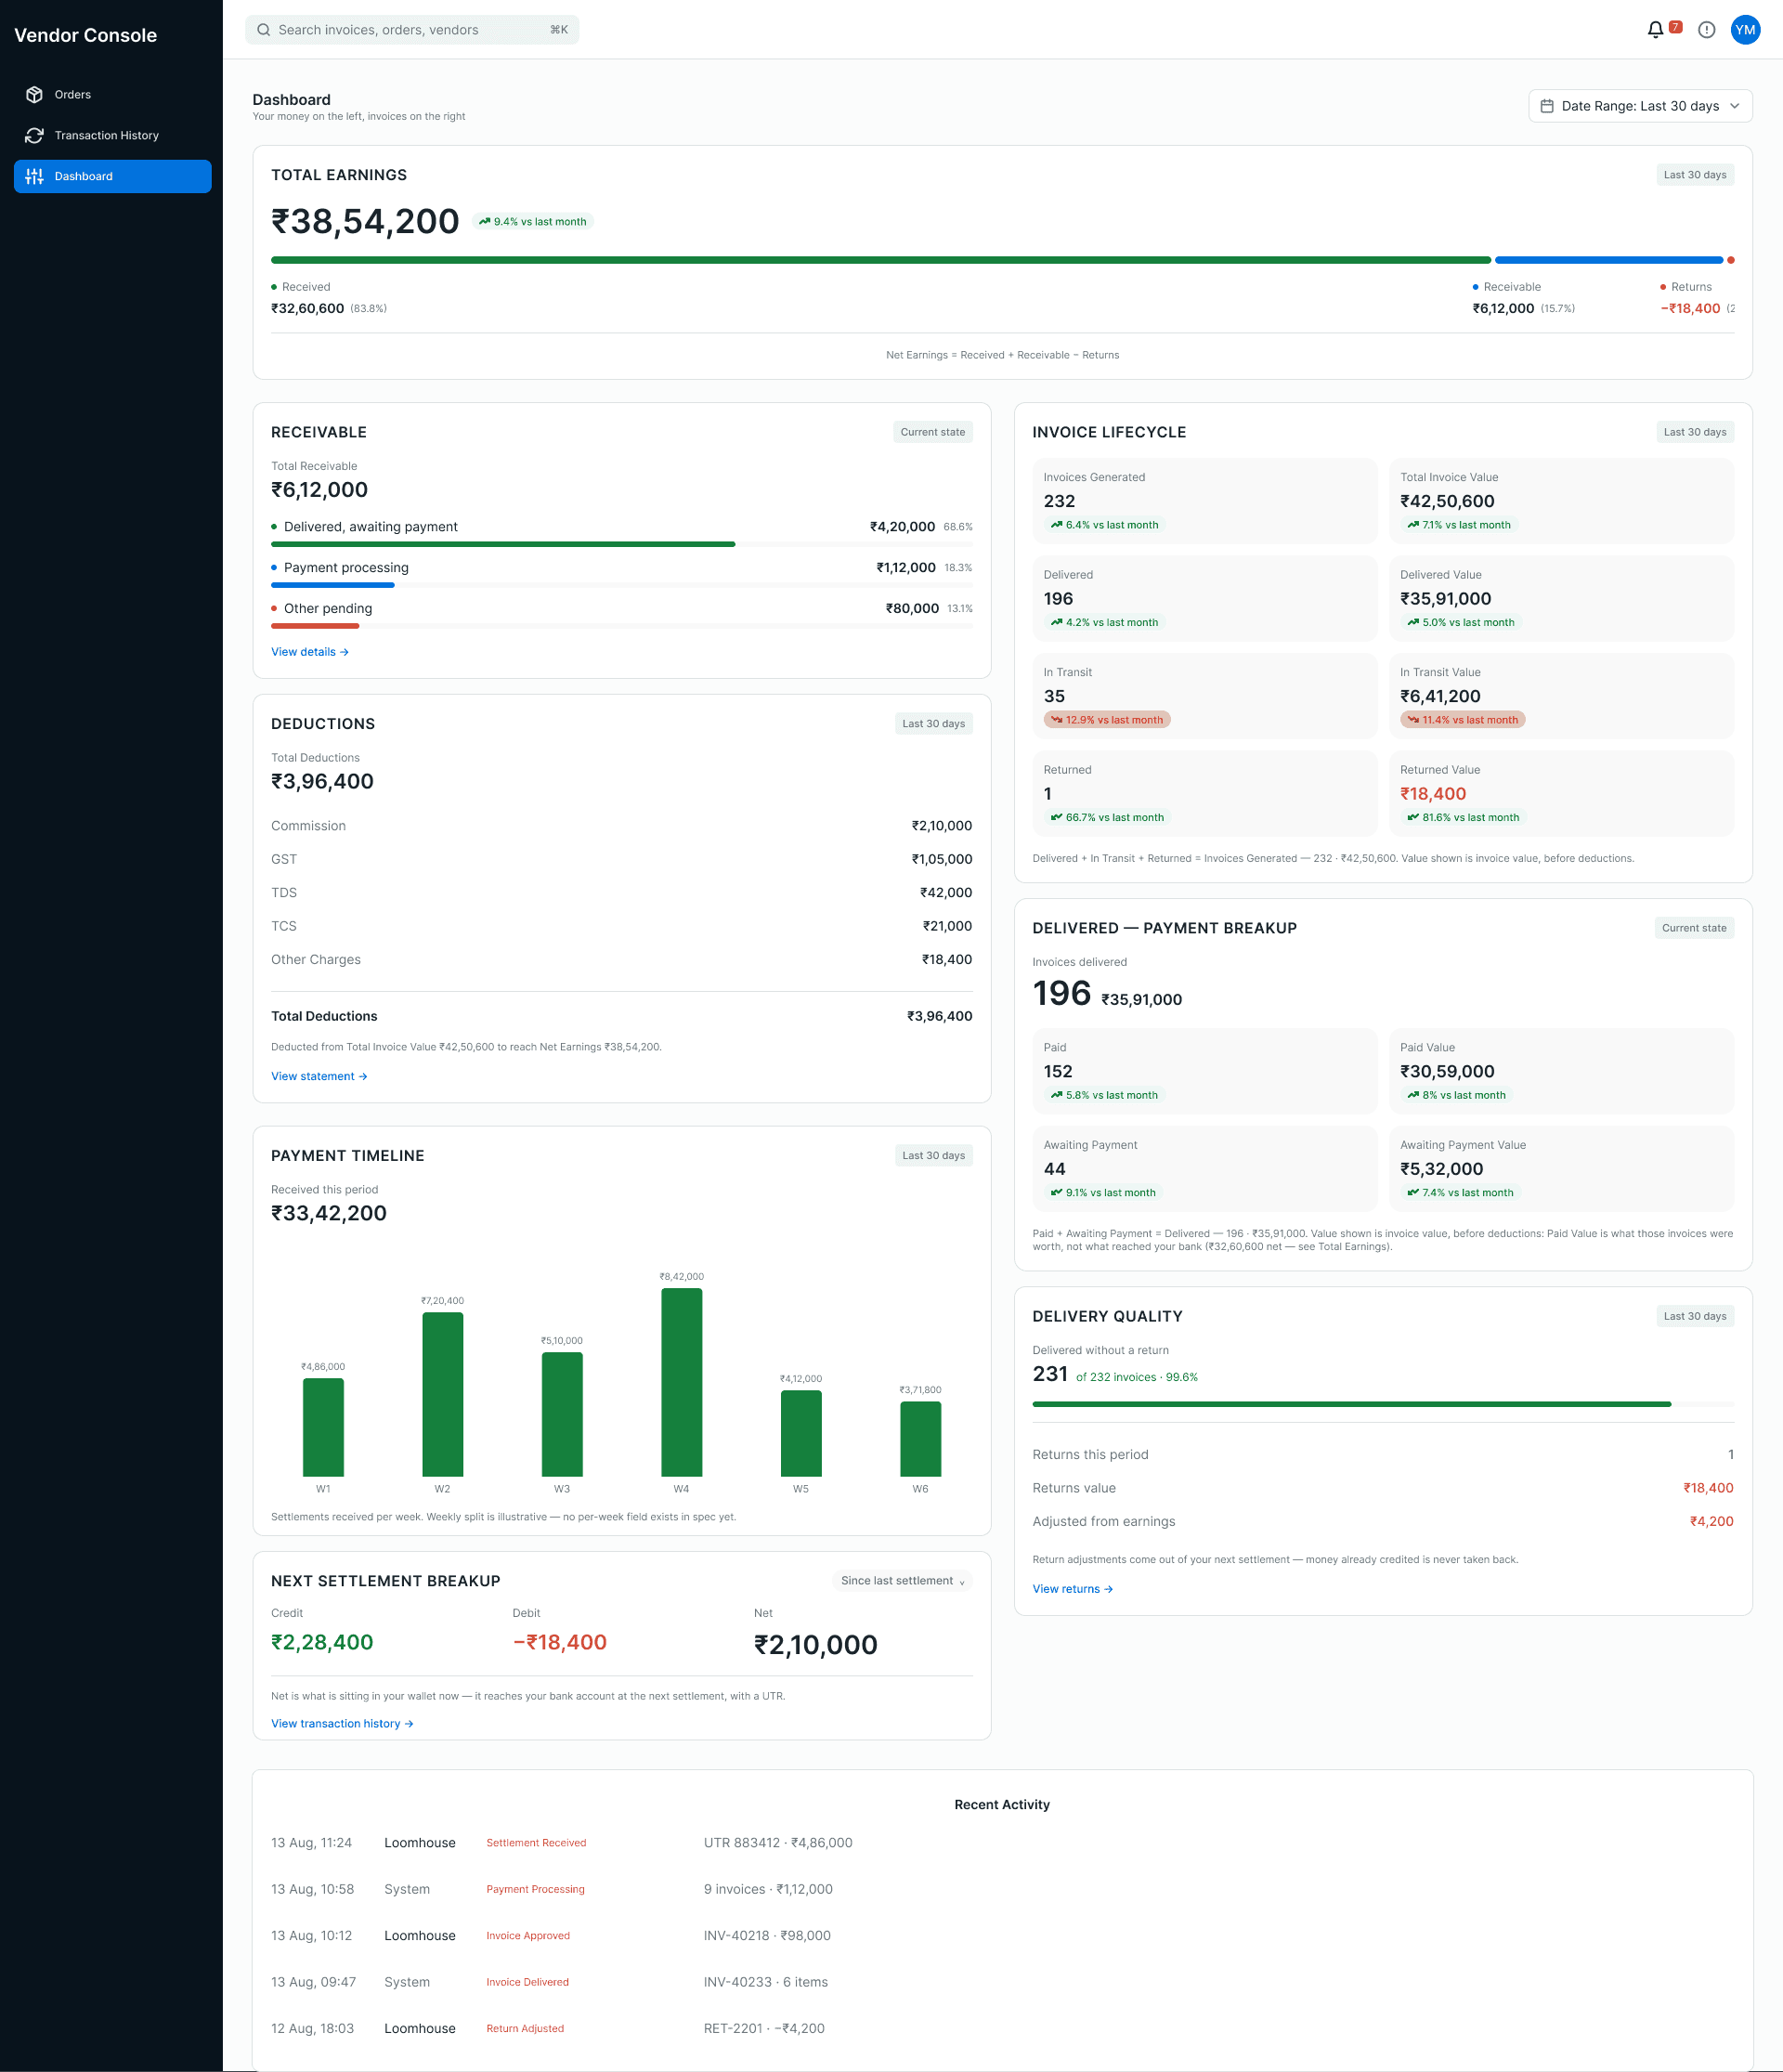
Task: Click the Delivered, awaiting payment progress bar
Action: click(622, 545)
